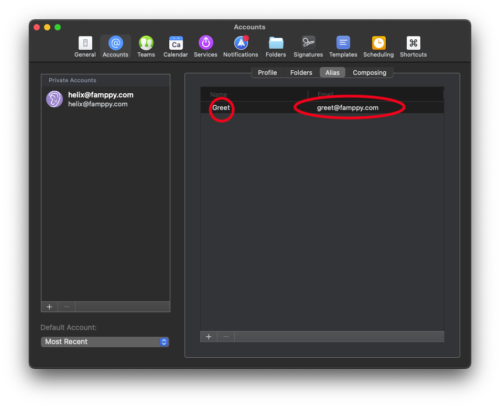Add a new account with plus button
The width and height of the screenshot is (500, 407).
(50, 307)
